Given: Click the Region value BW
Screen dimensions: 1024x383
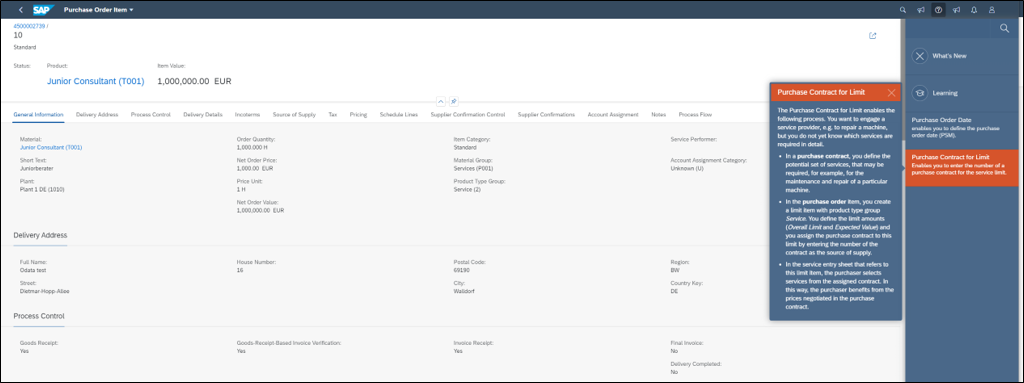Looking at the screenshot, I should click(675, 271).
